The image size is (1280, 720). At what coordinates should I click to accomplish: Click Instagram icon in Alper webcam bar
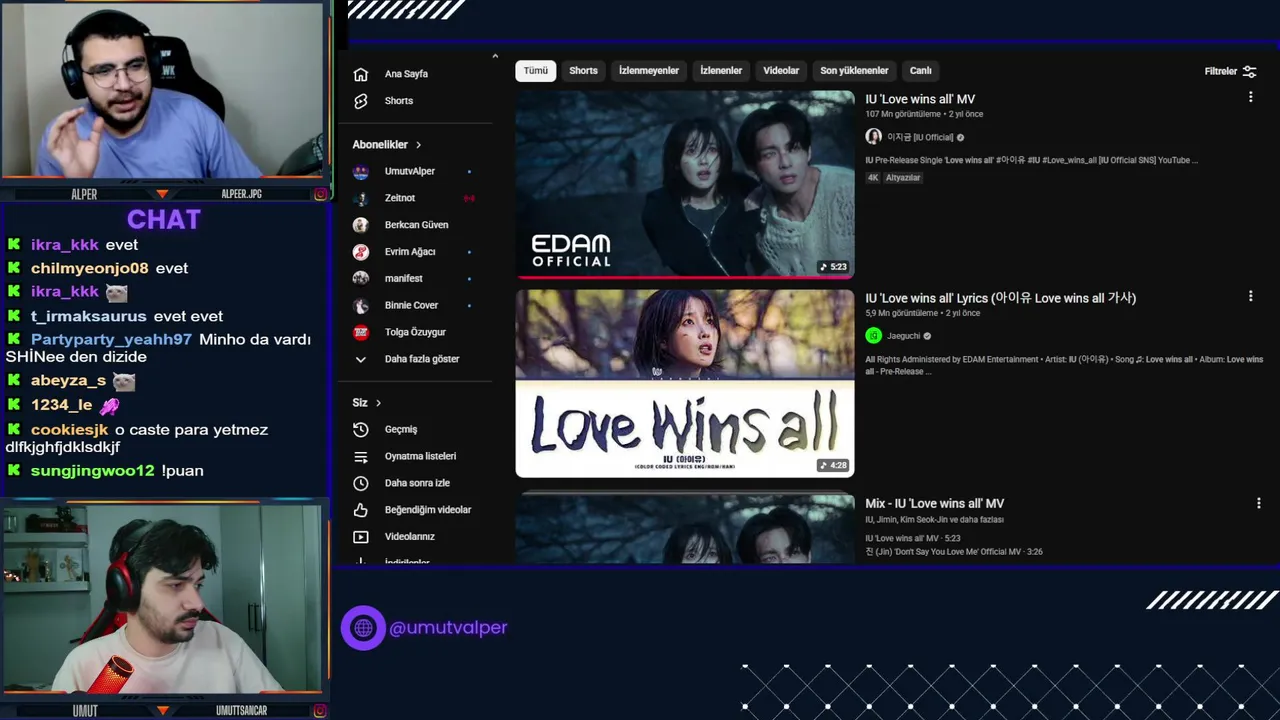320,194
